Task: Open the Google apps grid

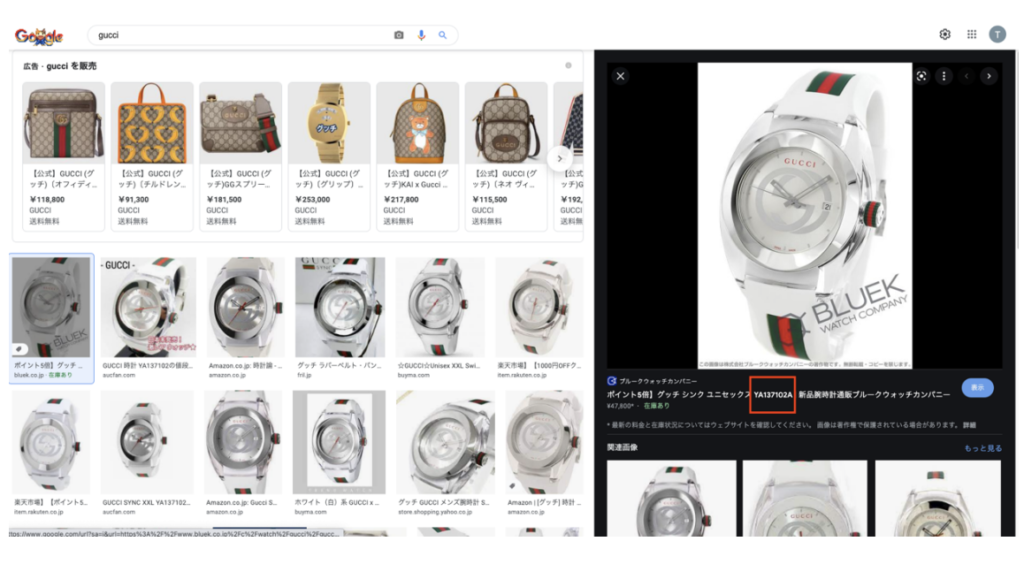Action: point(971,34)
